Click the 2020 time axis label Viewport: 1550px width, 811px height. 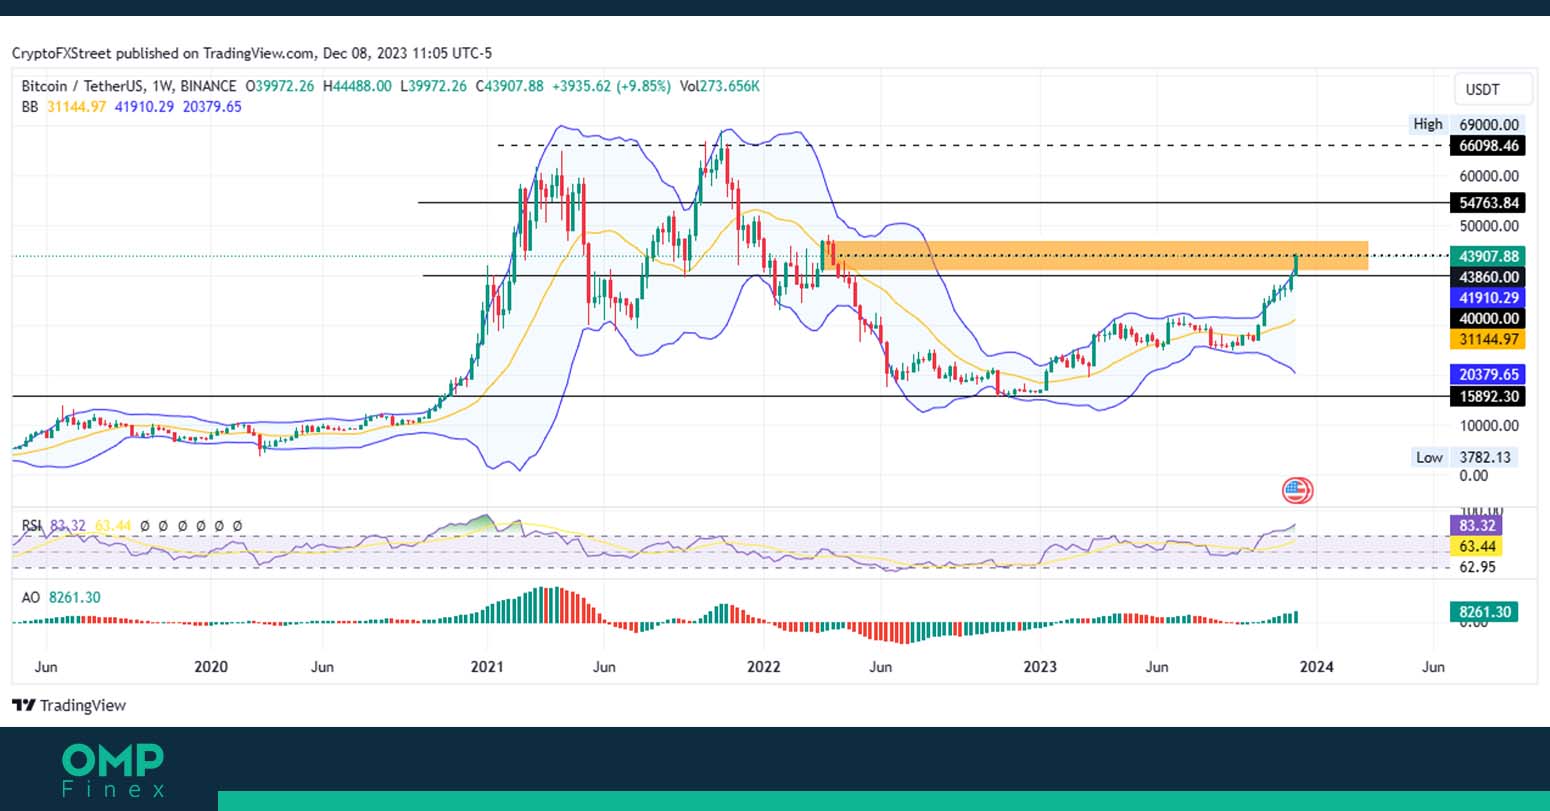click(211, 667)
